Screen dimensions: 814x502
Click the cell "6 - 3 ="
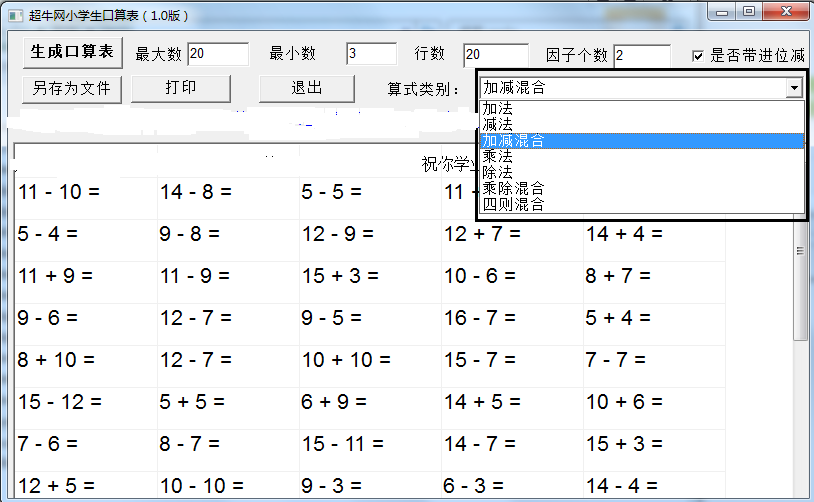[512, 486]
